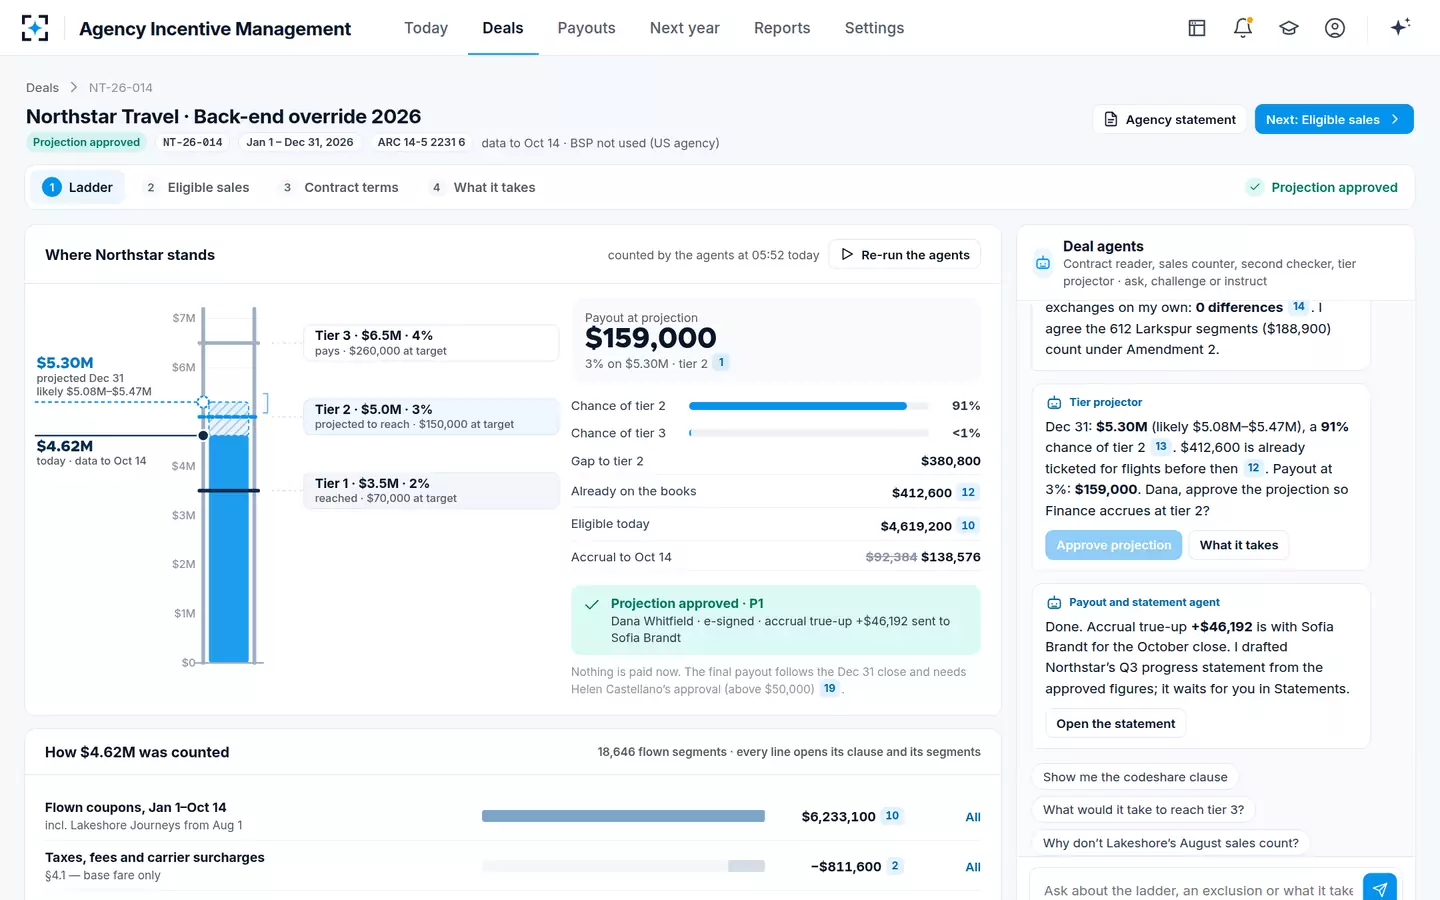Open the layout panel icon in header
Viewport: 1440px width, 900px height.
(1197, 28)
